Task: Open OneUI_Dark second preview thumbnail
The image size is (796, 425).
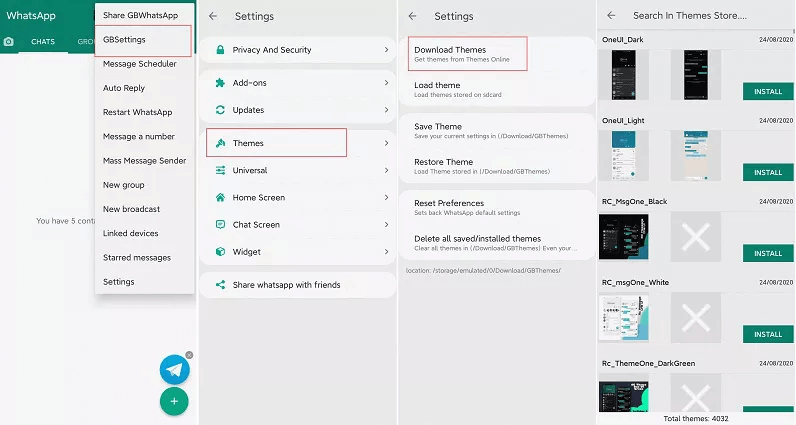Action: pyautogui.click(x=695, y=75)
